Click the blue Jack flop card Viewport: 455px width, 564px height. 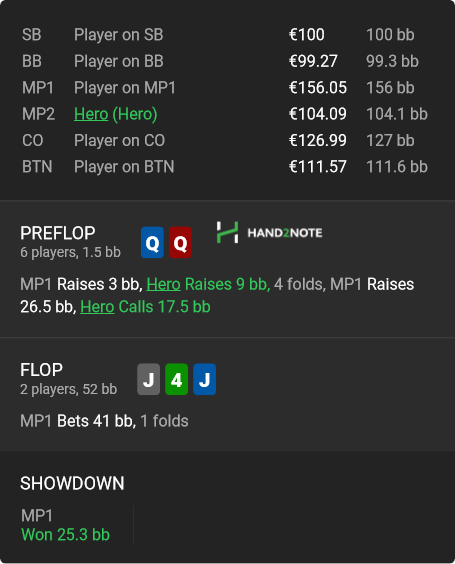click(205, 379)
